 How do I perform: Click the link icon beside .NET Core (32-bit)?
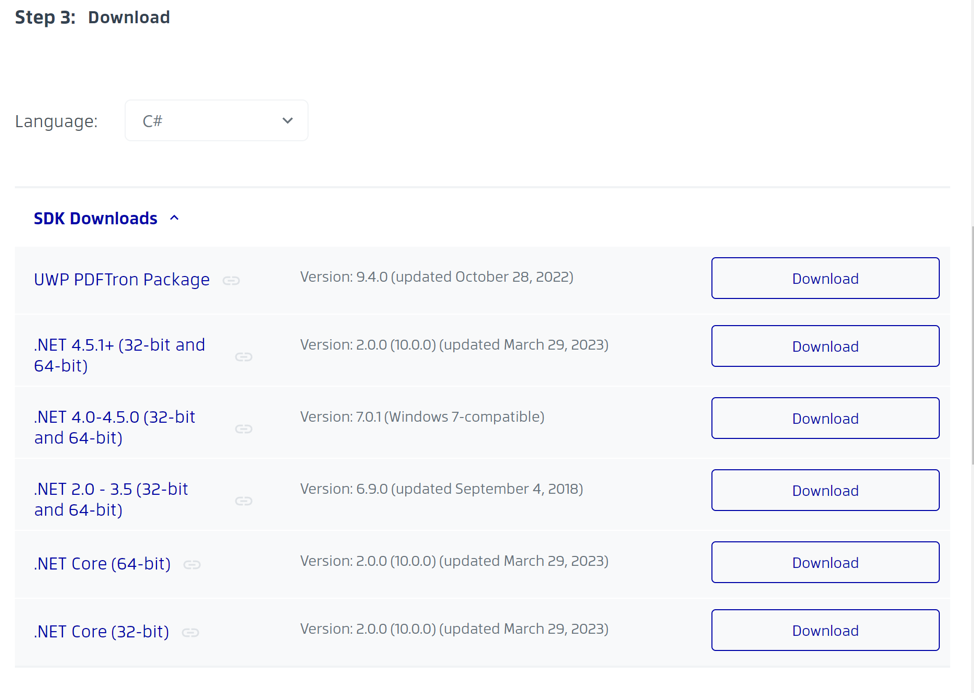click(x=189, y=632)
